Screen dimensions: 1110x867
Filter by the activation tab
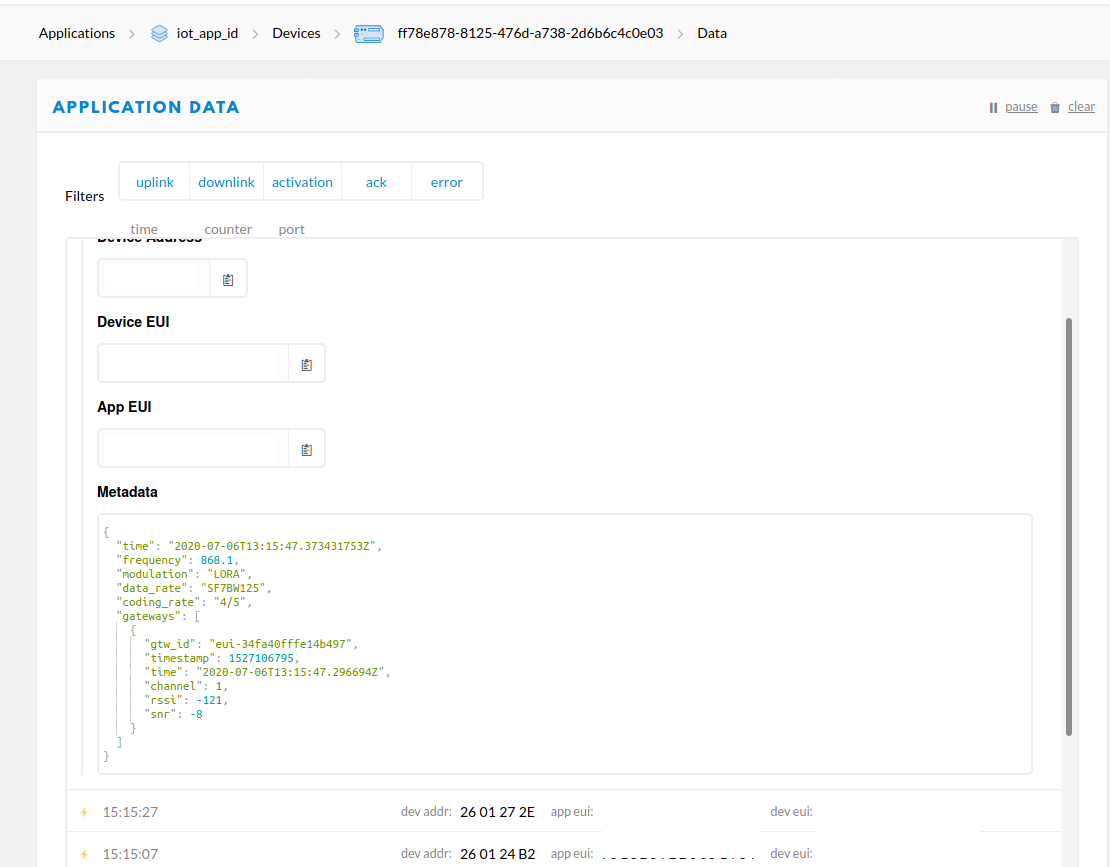[302, 182]
